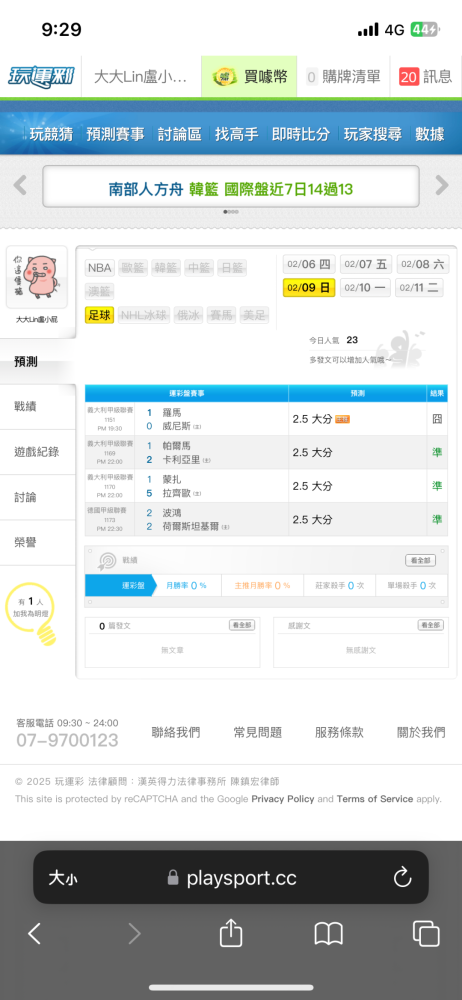This screenshot has width=462, height=1000.
Task: Tap 大小 page text size control
Action: pos(63,878)
